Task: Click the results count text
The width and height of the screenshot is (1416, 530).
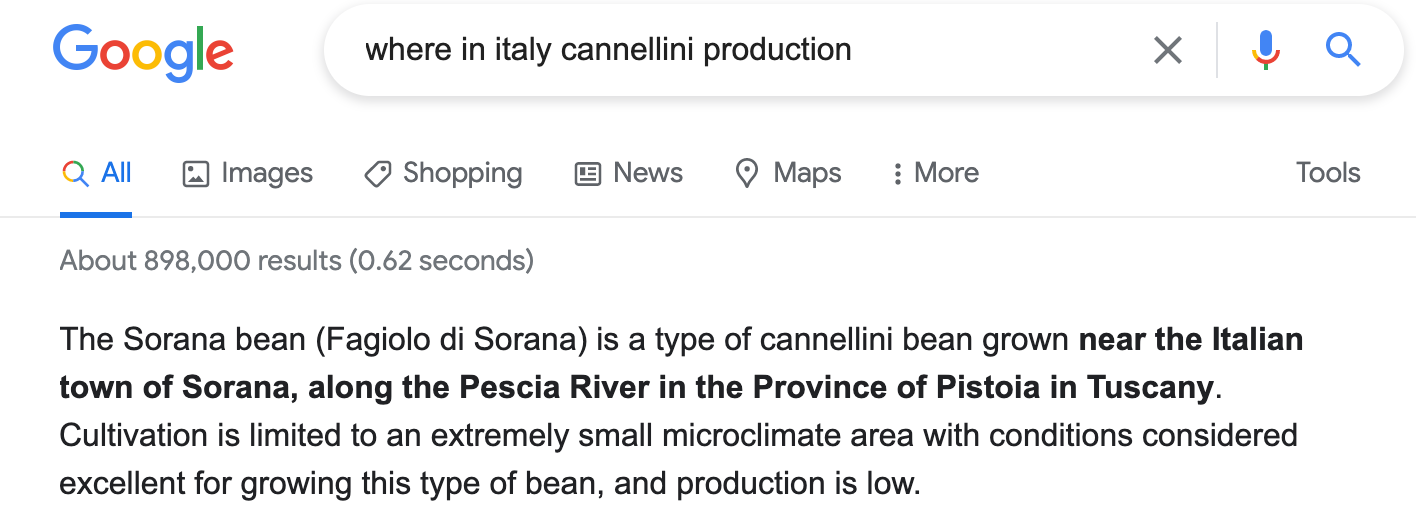Action: [x=297, y=261]
